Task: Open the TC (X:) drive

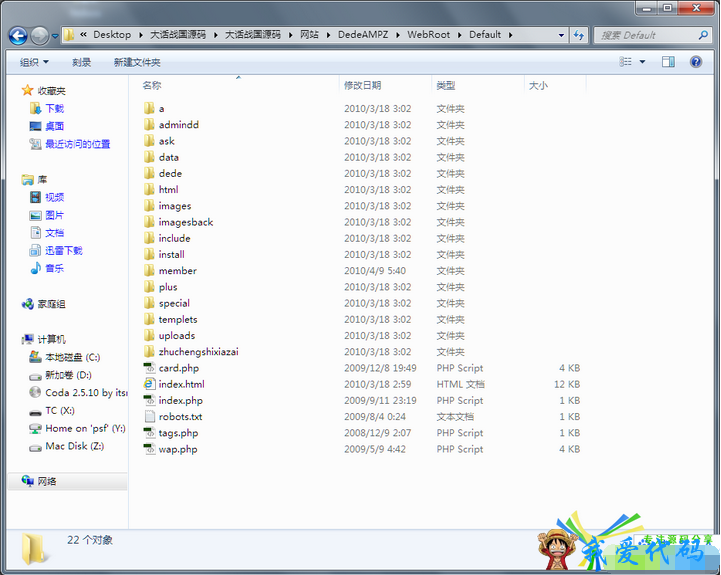Action: (60, 410)
